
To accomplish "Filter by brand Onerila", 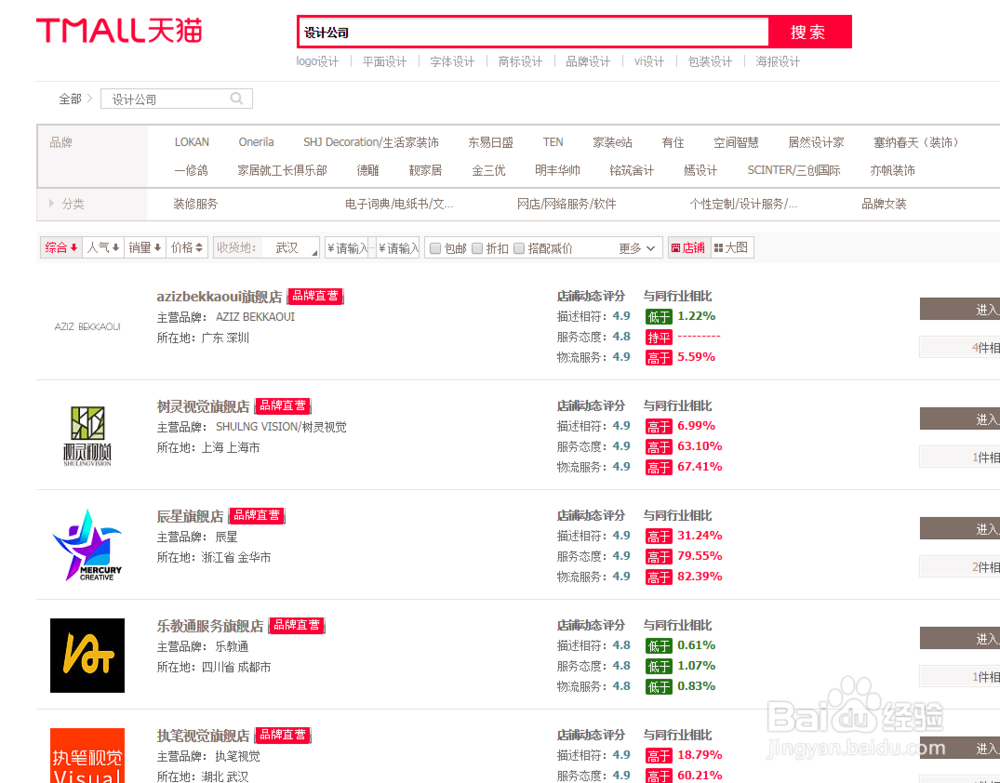I will [256, 142].
